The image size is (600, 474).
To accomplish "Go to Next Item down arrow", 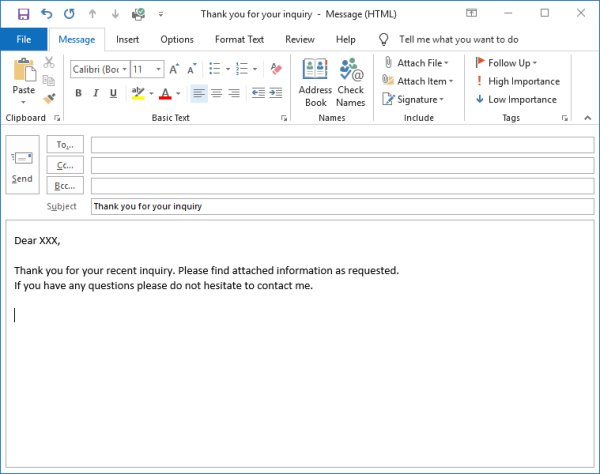I will pyautogui.click(x=115, y=14).
